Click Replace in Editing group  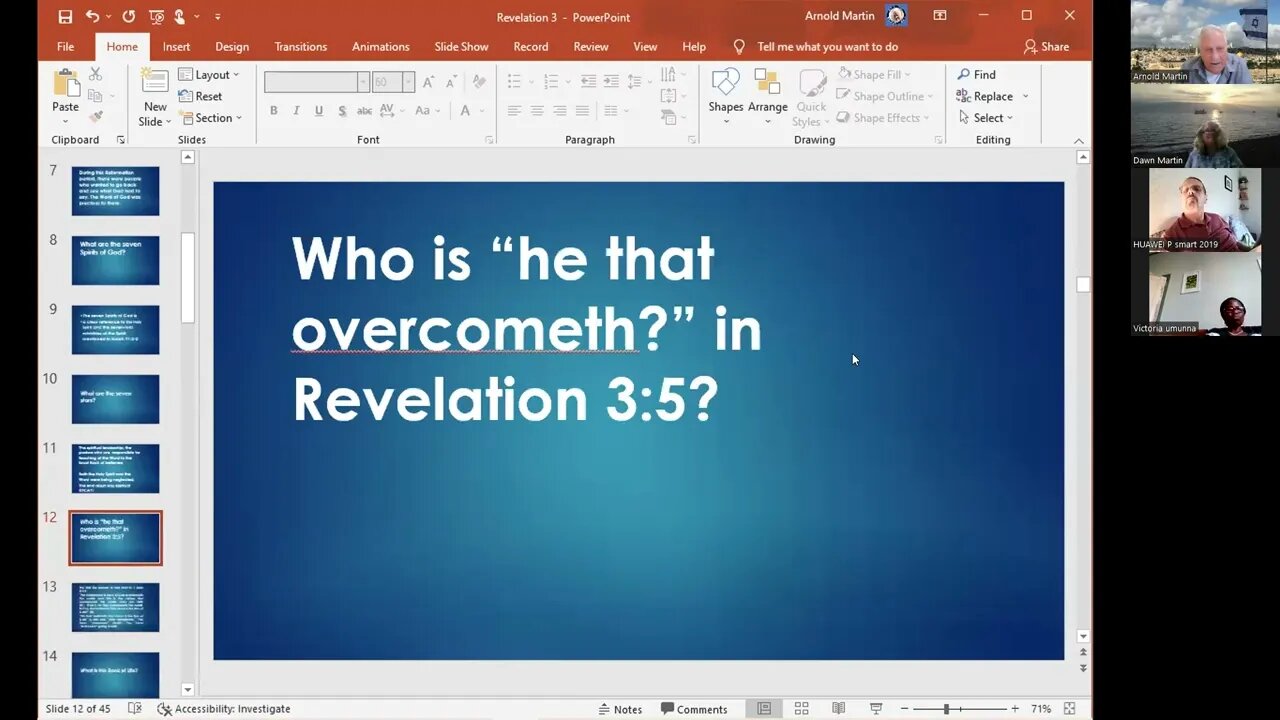pyautogui.click(x=985, y=96)
